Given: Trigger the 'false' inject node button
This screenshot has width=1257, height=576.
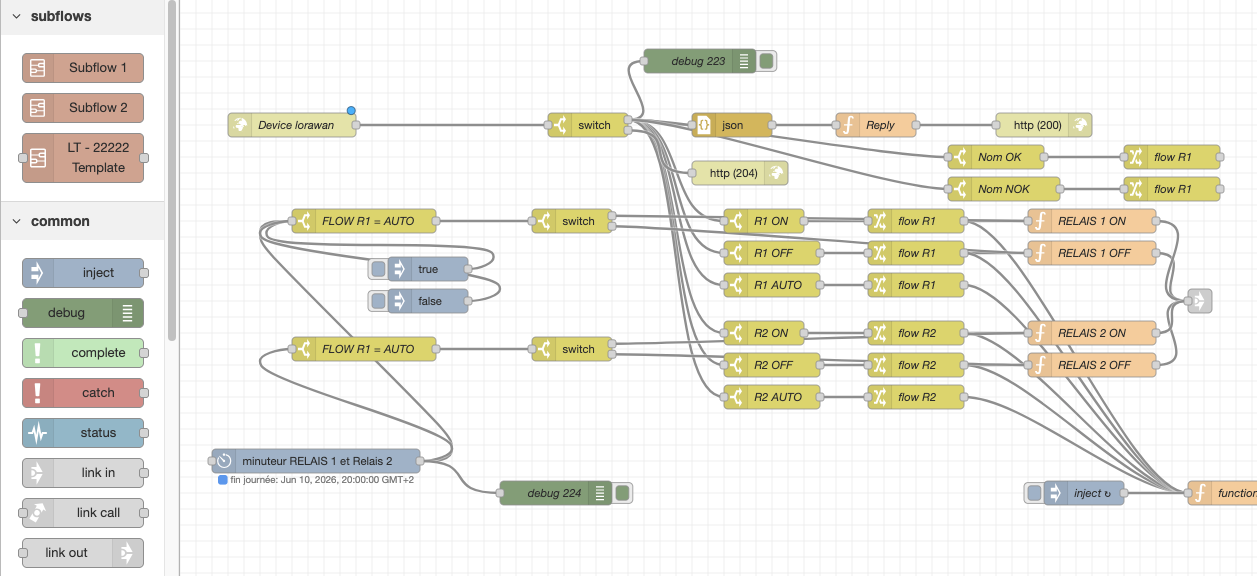Looking at the screenshot, I should [378, 301].
